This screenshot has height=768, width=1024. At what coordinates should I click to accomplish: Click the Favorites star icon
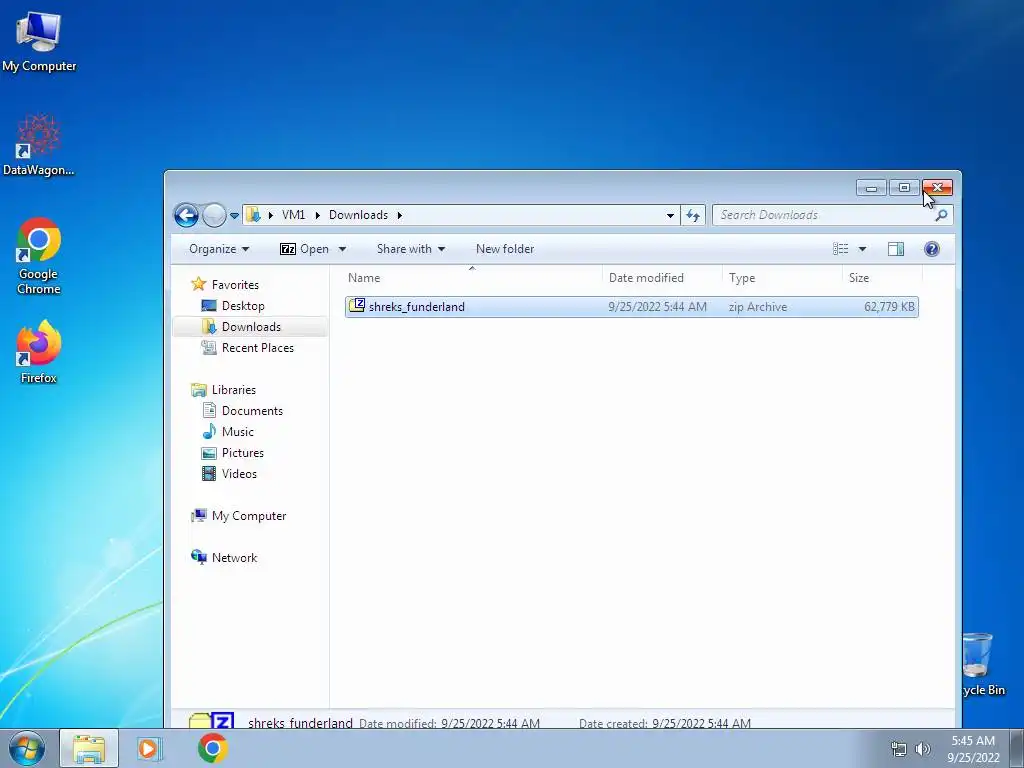click(x=199, y=284)
